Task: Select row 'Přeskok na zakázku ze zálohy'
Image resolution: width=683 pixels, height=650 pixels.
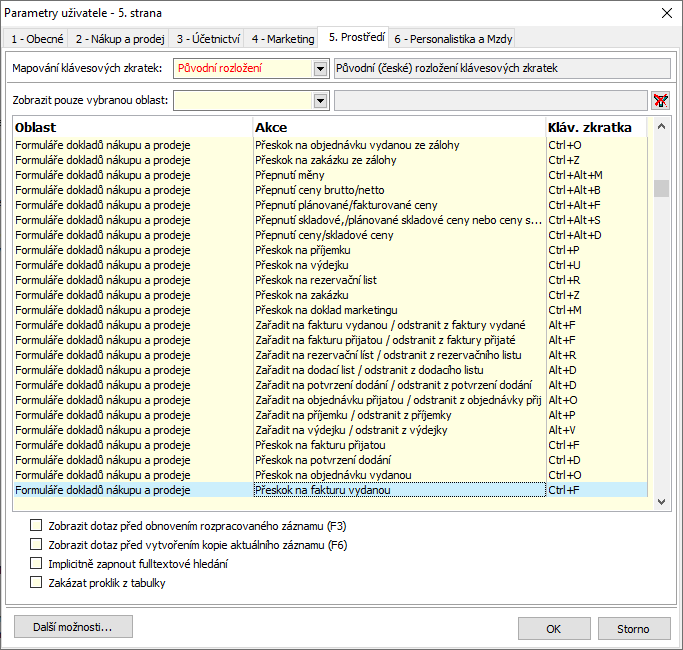Action: point(331,160)
